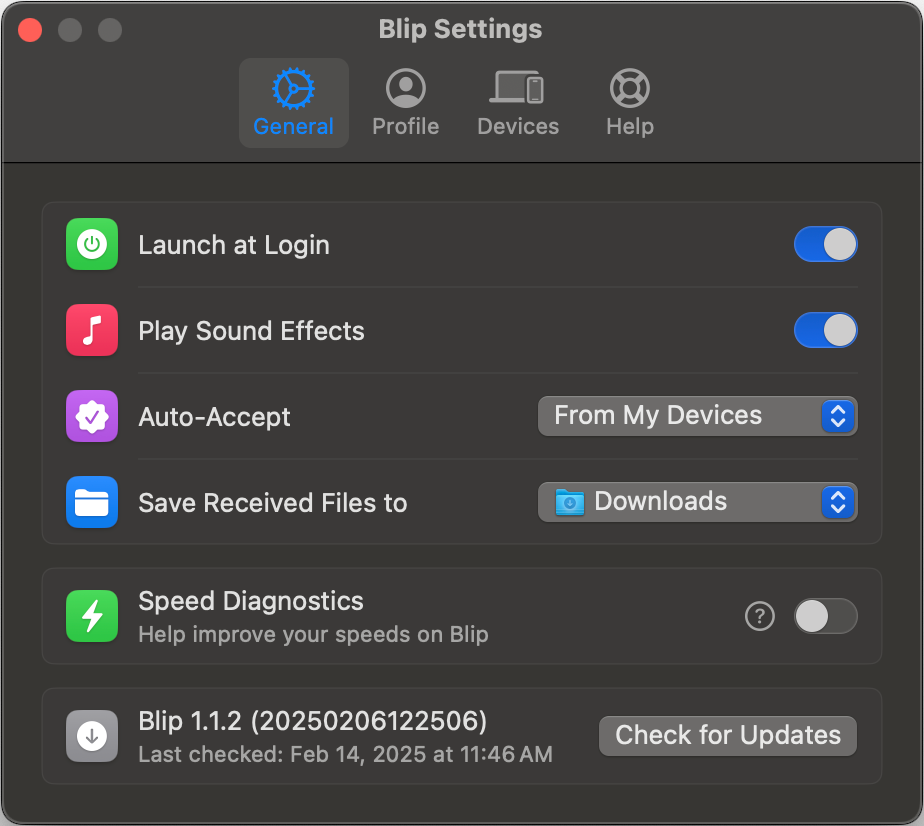Disable the Launch at Login toggle
Screen dimensions: 924x826
pos(825,245)
